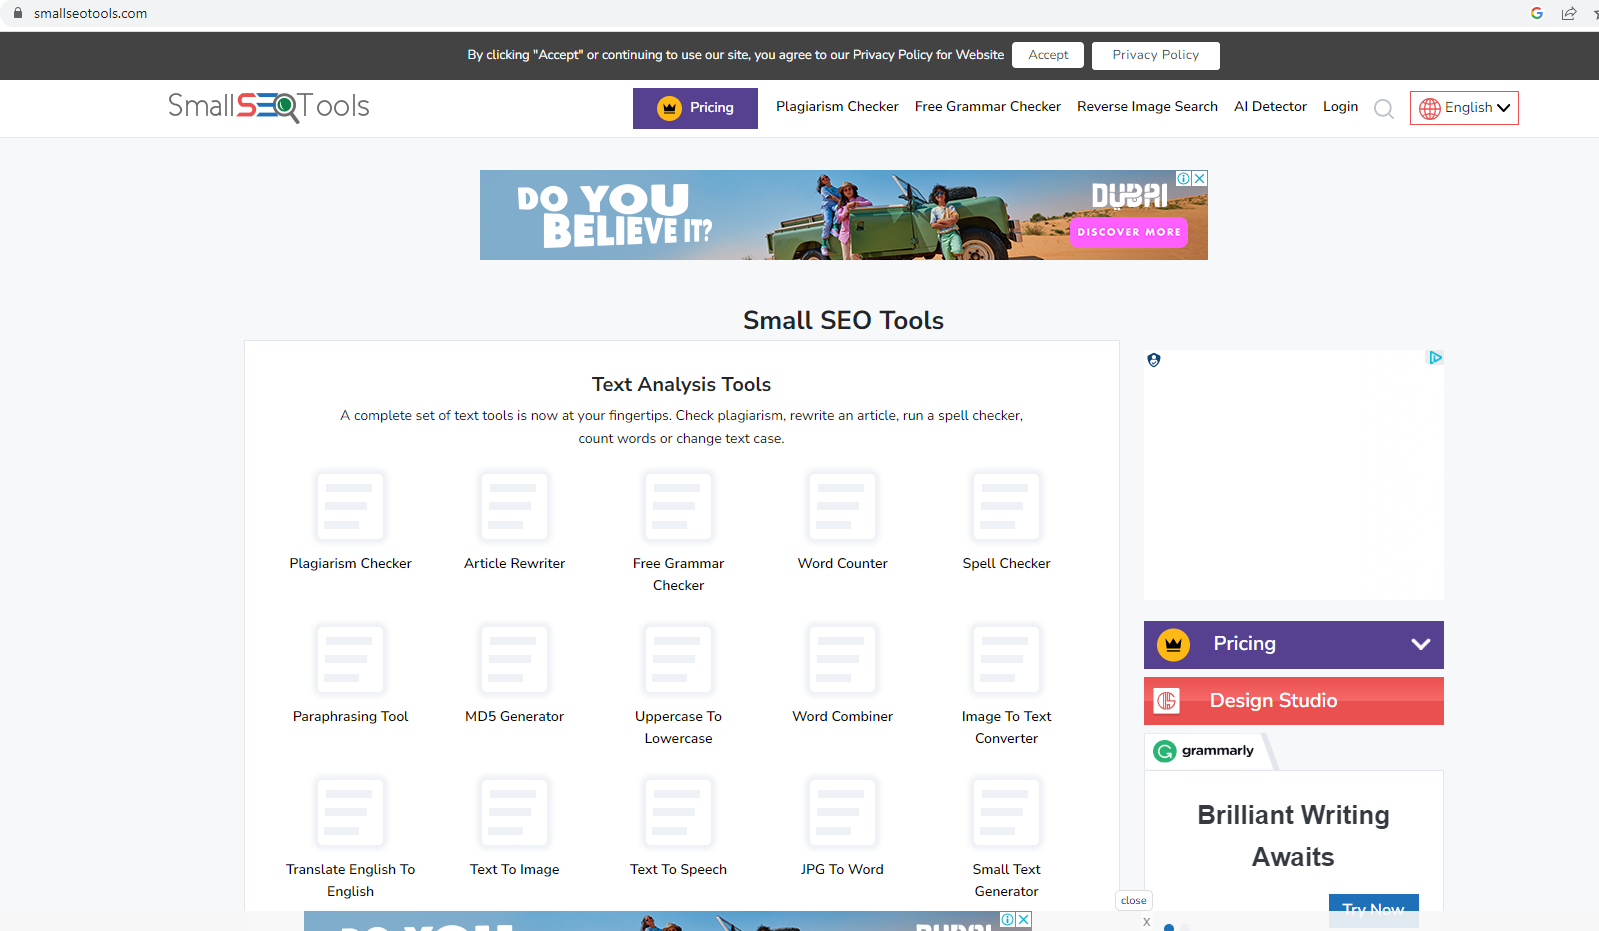Screen dimensions: 1599x931
Task: Click the Pricing button in navigation
Action: point(695,108)
